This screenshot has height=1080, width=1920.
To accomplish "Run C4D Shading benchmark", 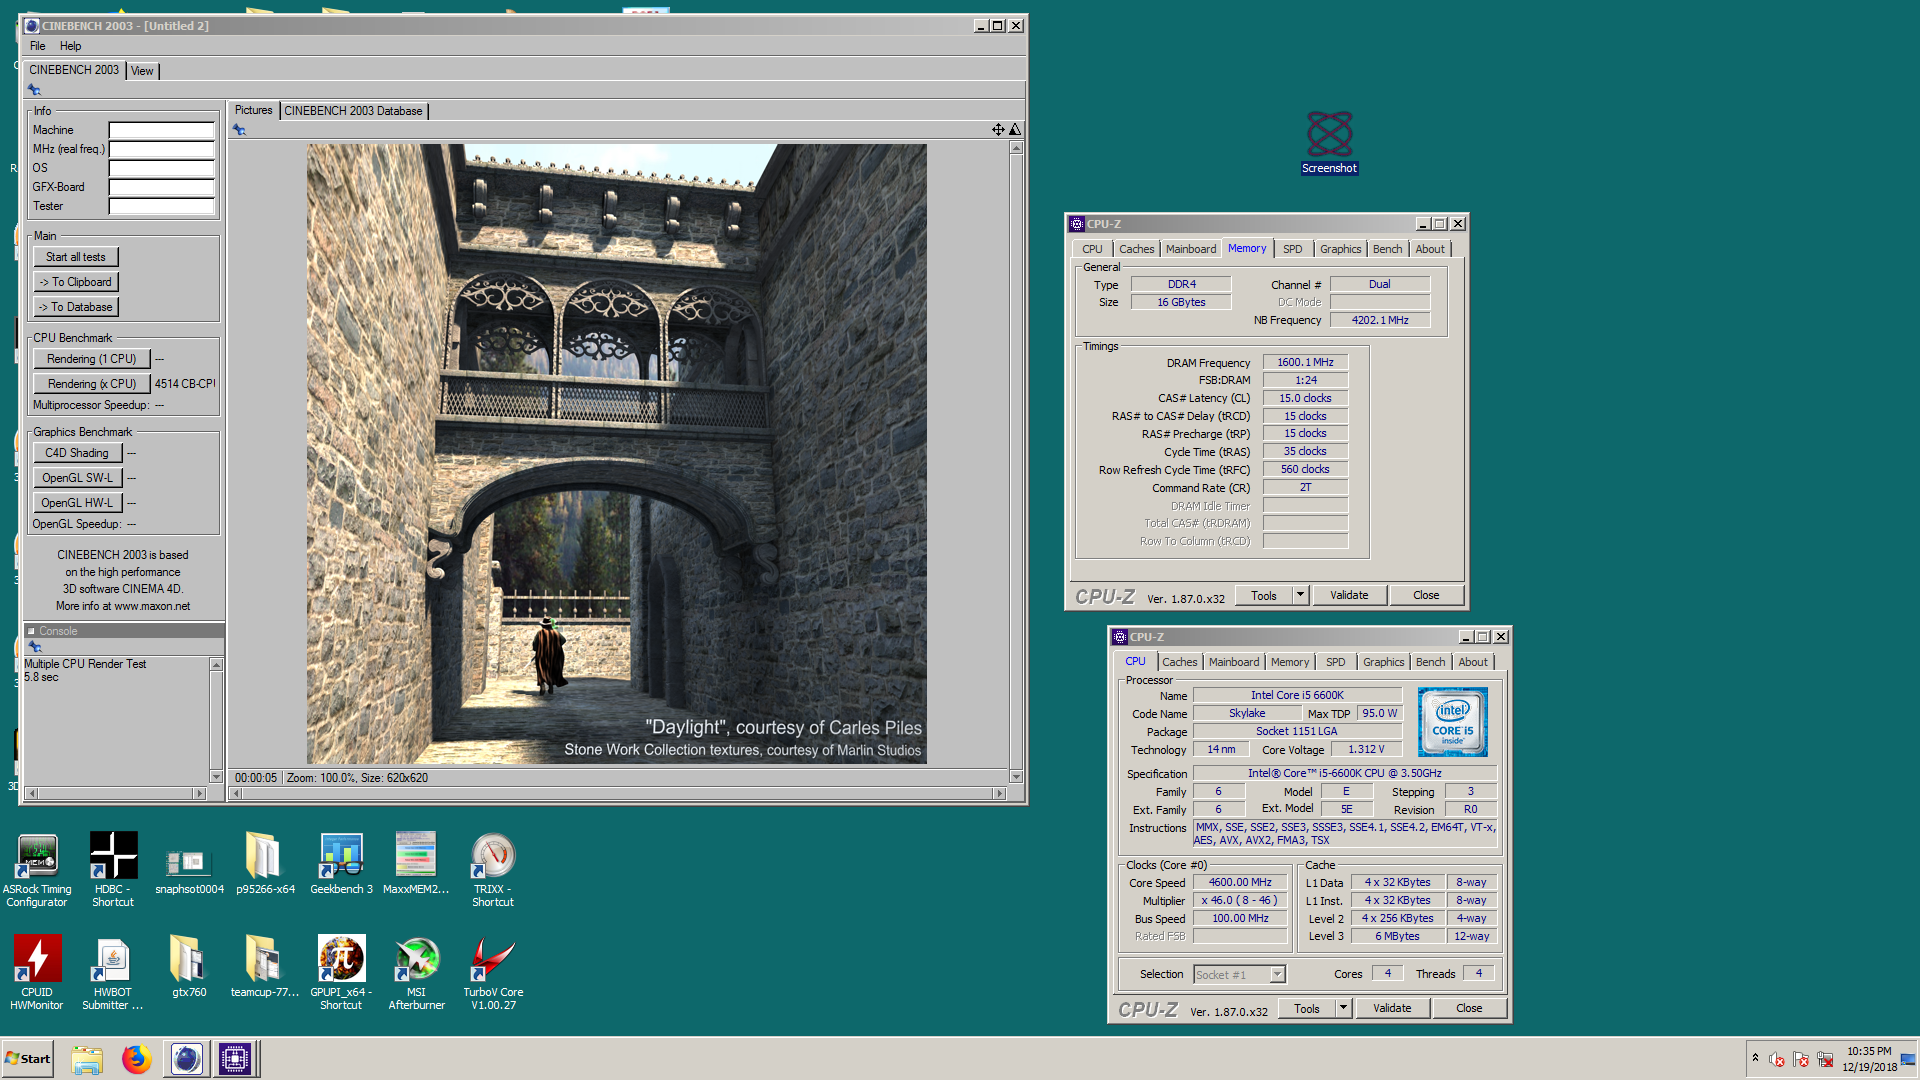I will (x=77, y=453).
